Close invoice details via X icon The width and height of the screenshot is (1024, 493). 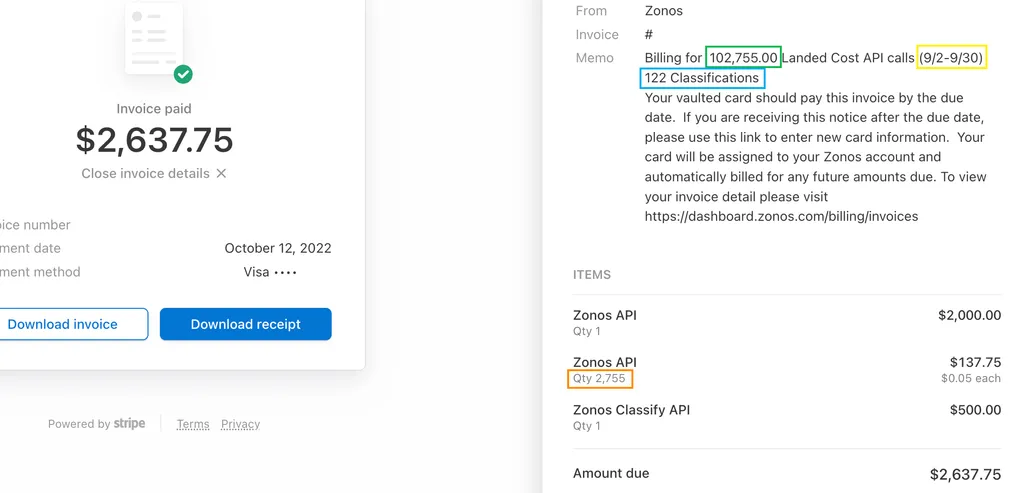click(x=221, y=174)
